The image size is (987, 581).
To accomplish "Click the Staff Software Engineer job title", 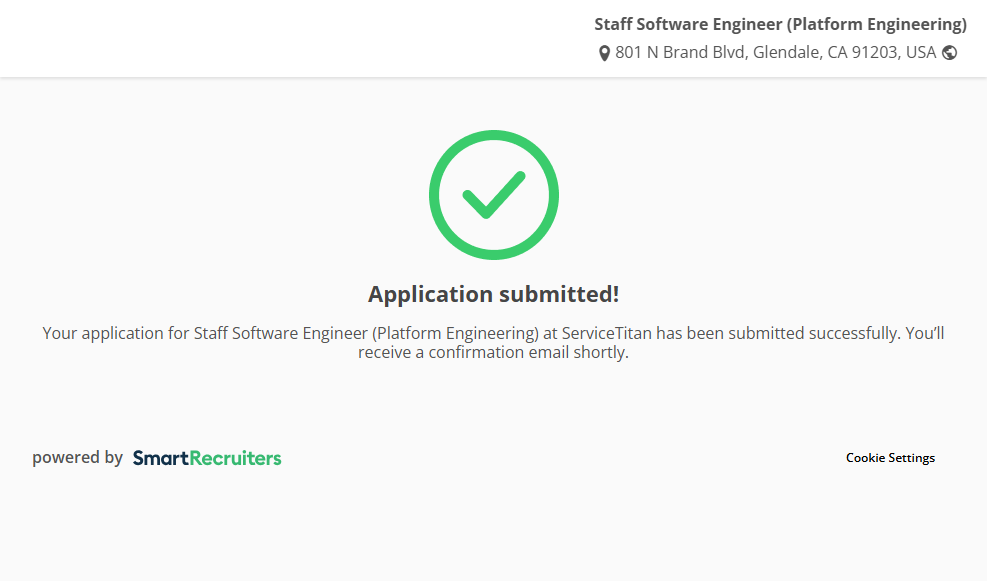I will click(780, 24).
